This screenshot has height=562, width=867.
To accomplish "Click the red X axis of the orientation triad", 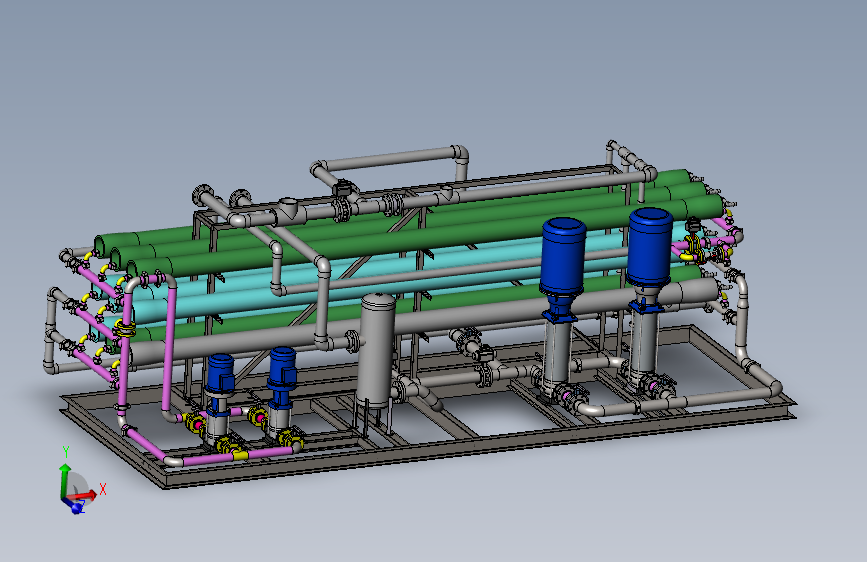I will pos(82,495).
